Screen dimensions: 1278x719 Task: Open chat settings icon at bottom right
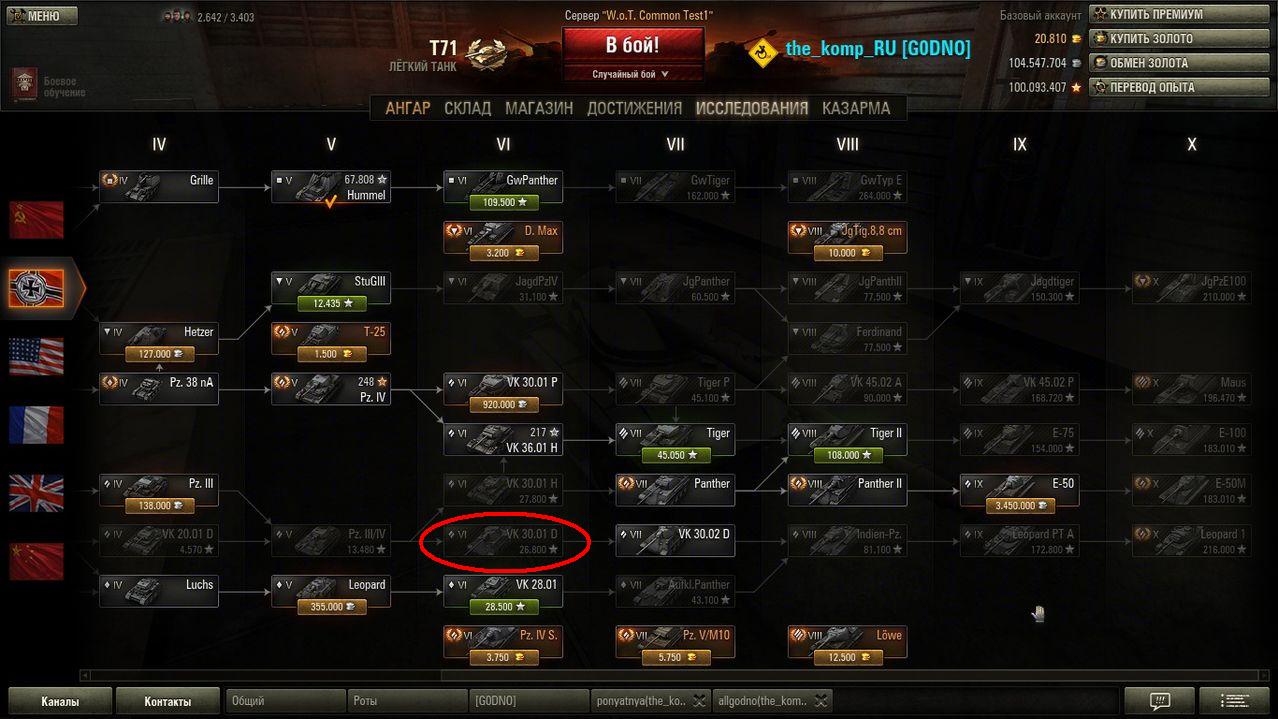tap(1159, 701)
